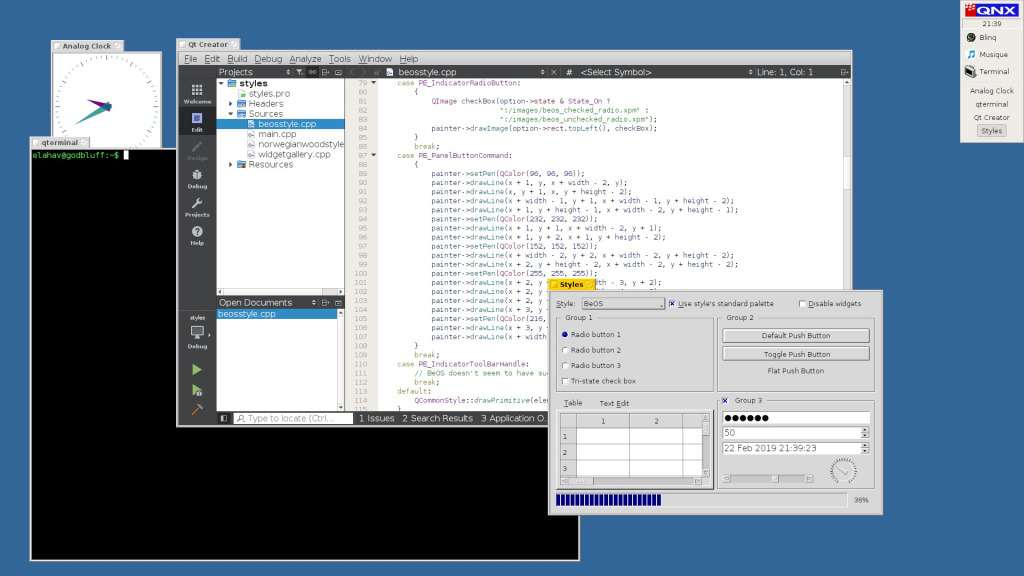
Task: Click the Default Push Button
Action: pyautogui.click(x=795, y=336)
